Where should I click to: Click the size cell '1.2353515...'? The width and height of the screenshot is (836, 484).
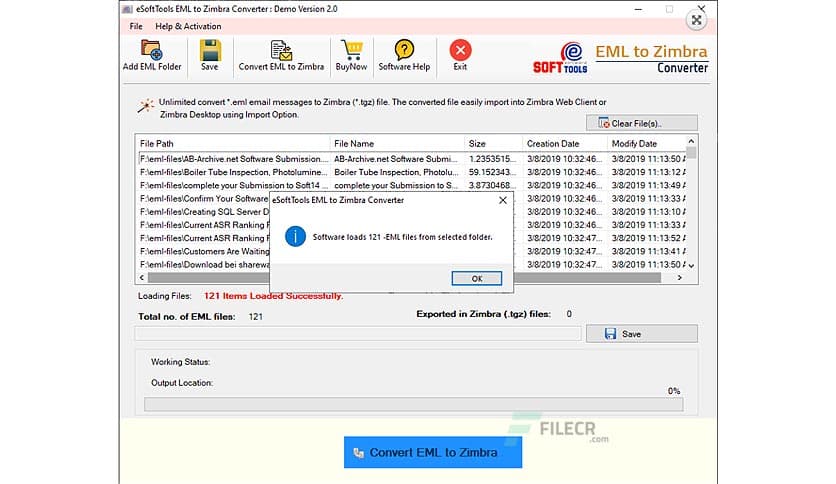(x=492, y=159)
